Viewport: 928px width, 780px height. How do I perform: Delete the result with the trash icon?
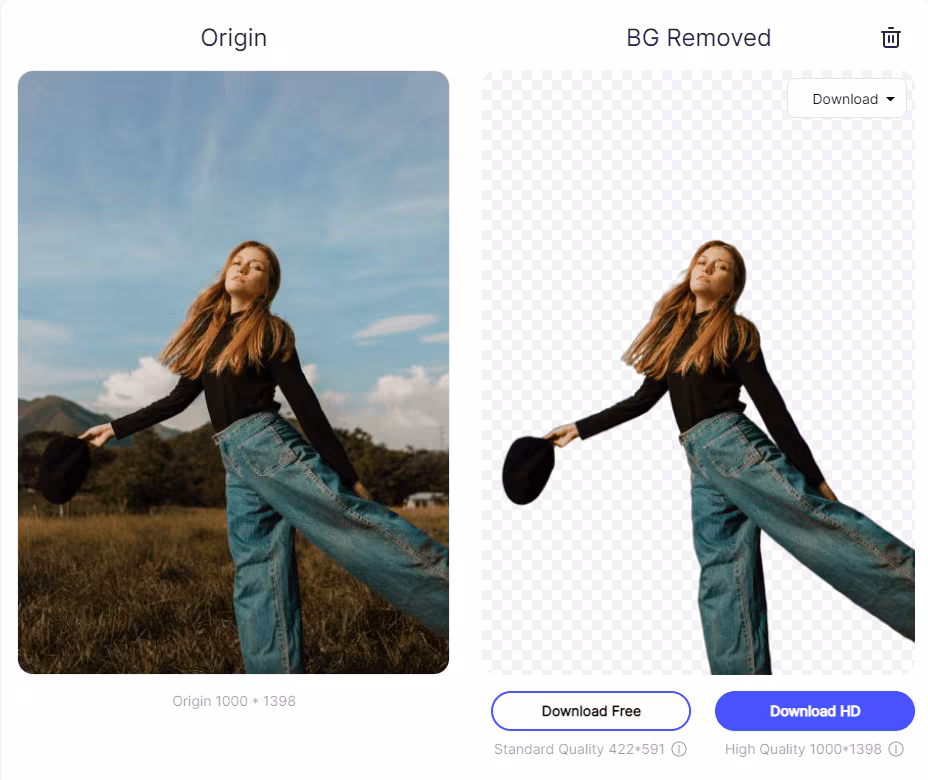point(891,38)
